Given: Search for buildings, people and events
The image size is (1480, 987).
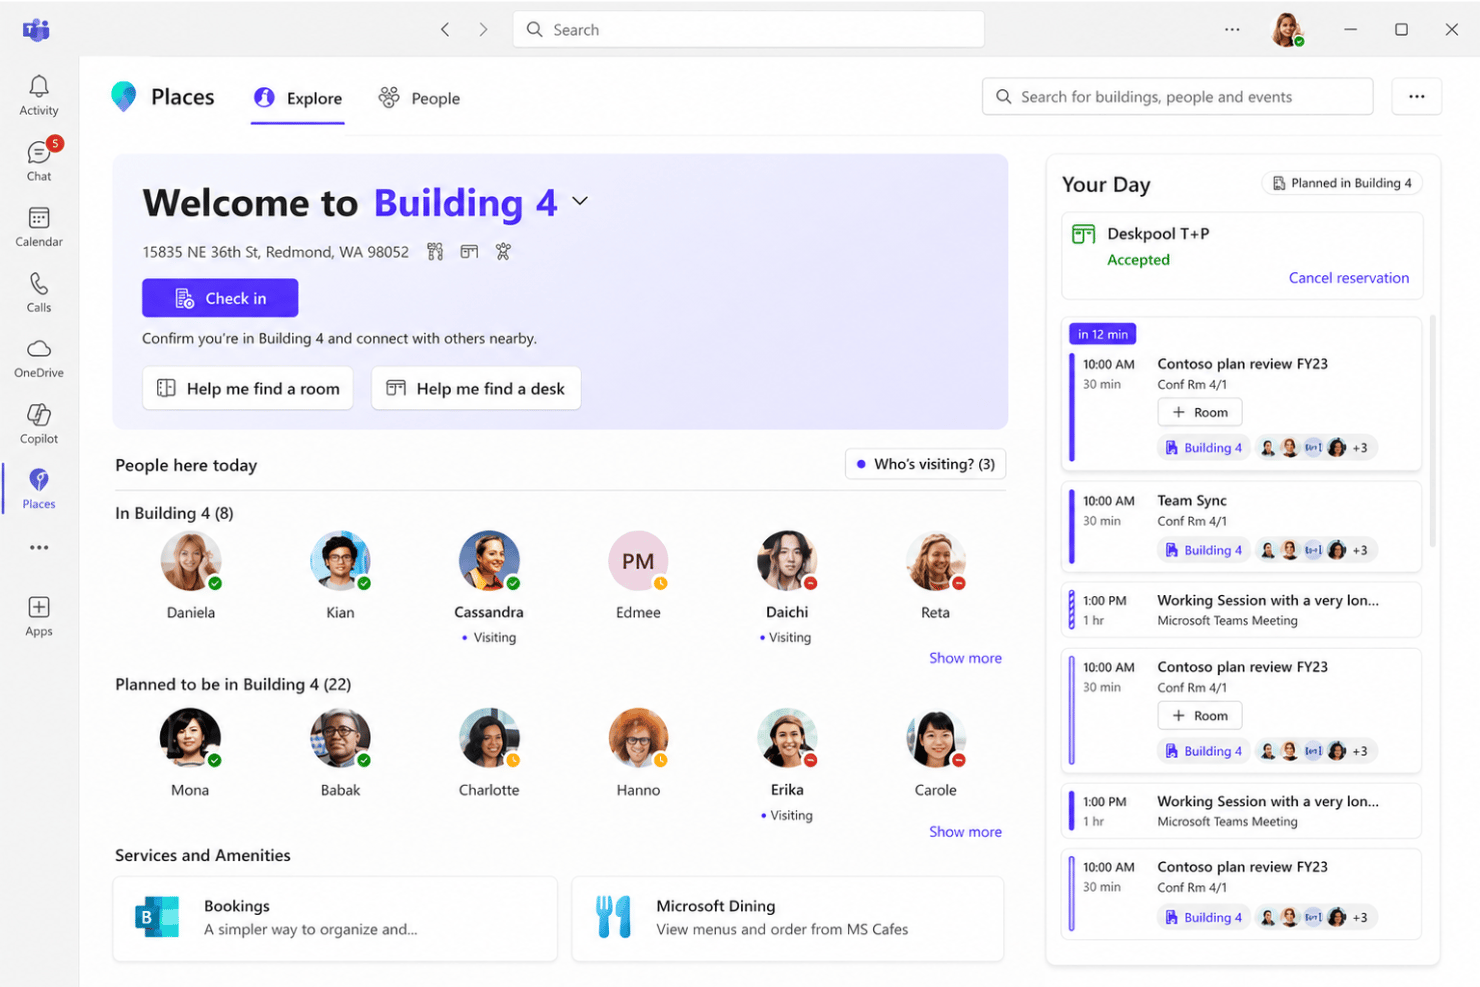Looking at the screenshot, I should [x=1178, y=97].
